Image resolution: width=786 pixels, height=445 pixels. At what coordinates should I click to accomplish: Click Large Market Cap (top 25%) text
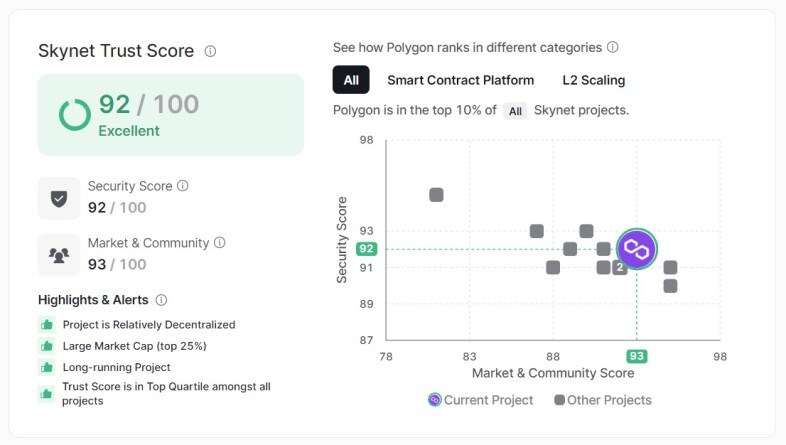click(134, 346)
